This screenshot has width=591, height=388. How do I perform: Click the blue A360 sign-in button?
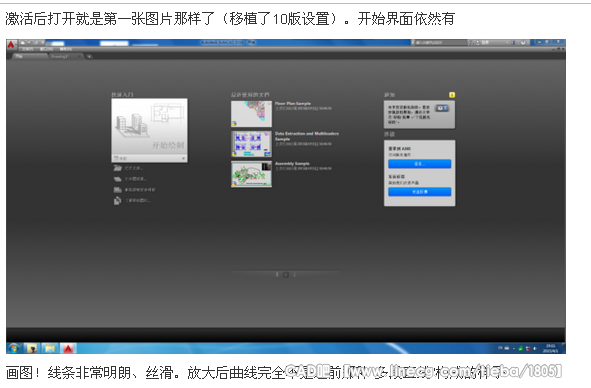(x=420, y=164)
